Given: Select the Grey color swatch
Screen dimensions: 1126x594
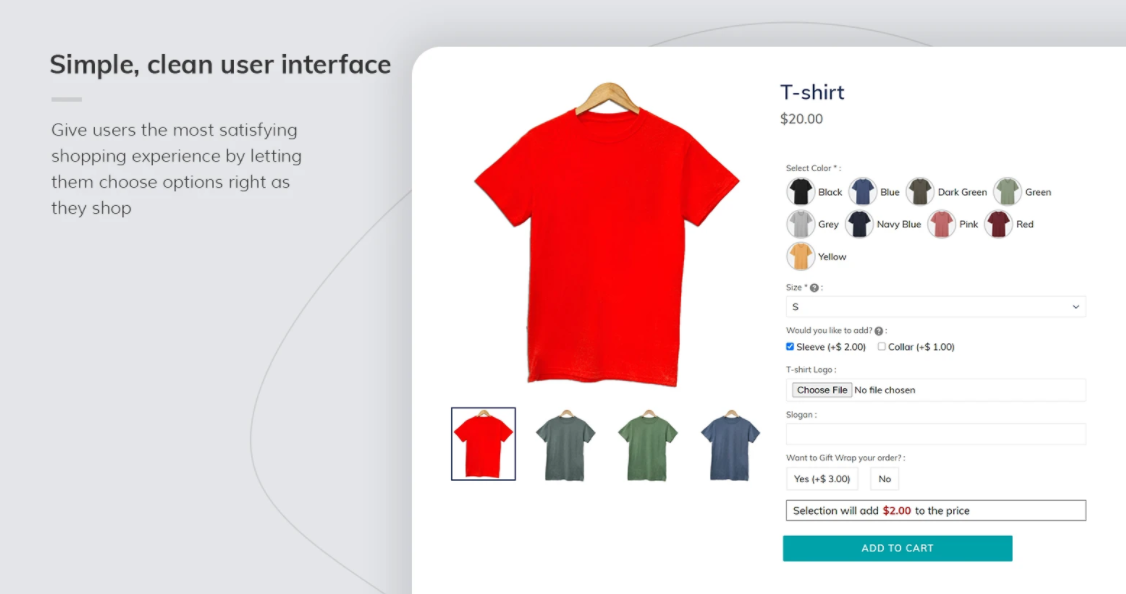Looking at the screenshot, I should click(x=800, y=224).
